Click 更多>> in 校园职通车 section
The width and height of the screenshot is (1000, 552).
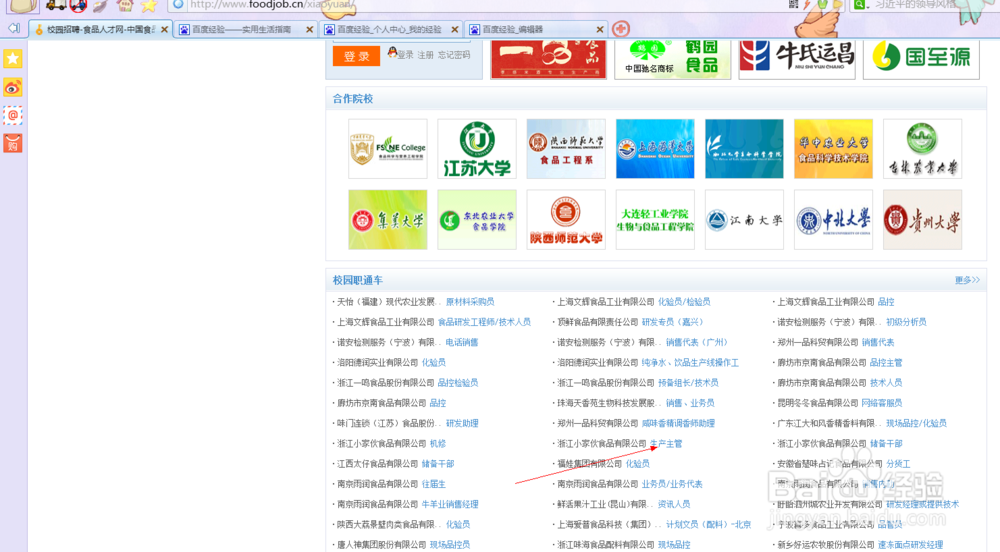967,280
